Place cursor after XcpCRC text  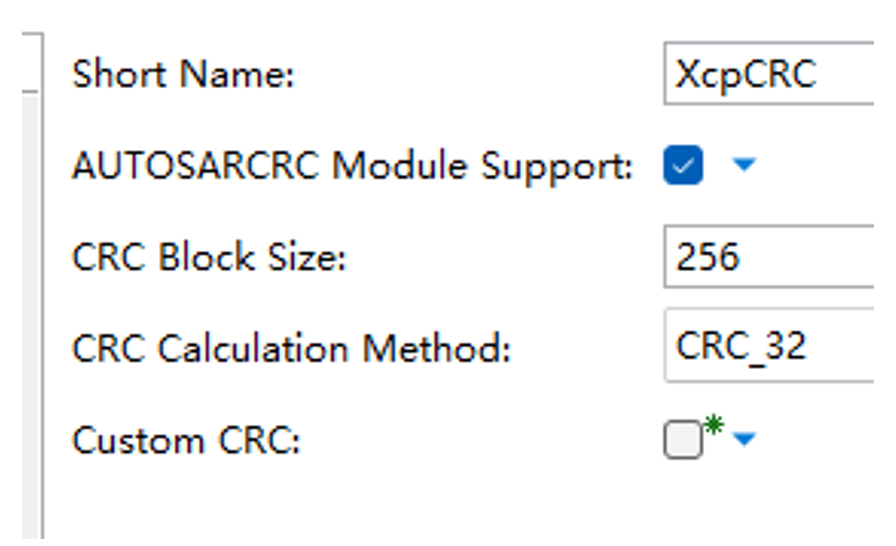(820, 74)
